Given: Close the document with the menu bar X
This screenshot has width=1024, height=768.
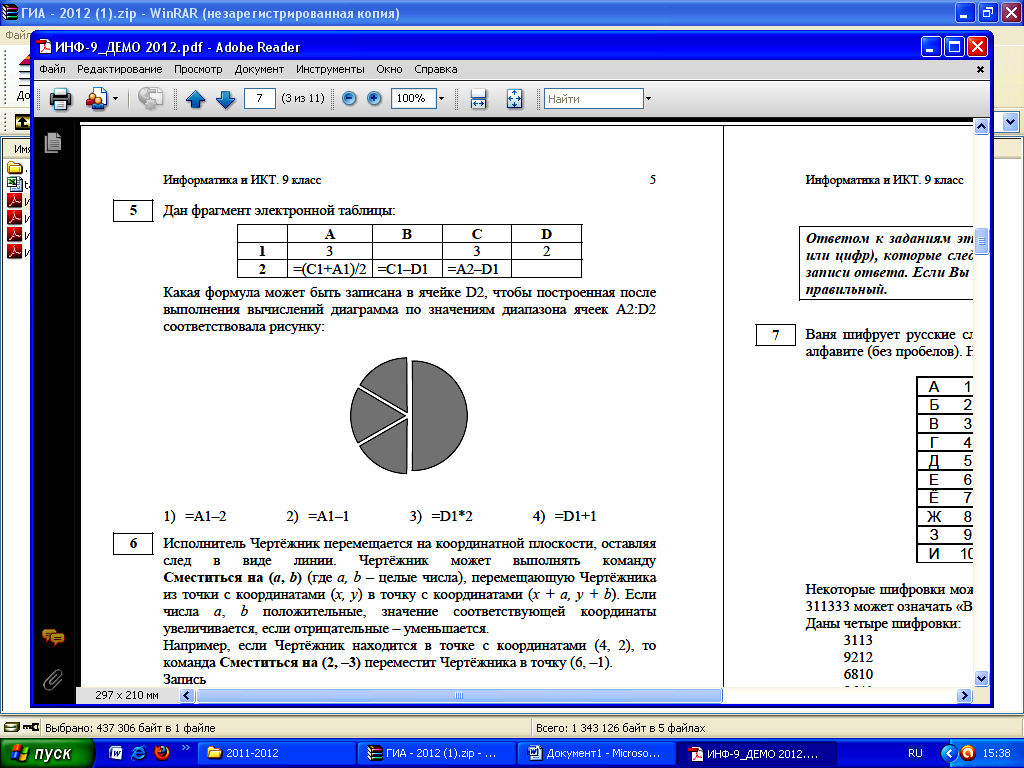Looking at the screenshot, I should (980, 69).
